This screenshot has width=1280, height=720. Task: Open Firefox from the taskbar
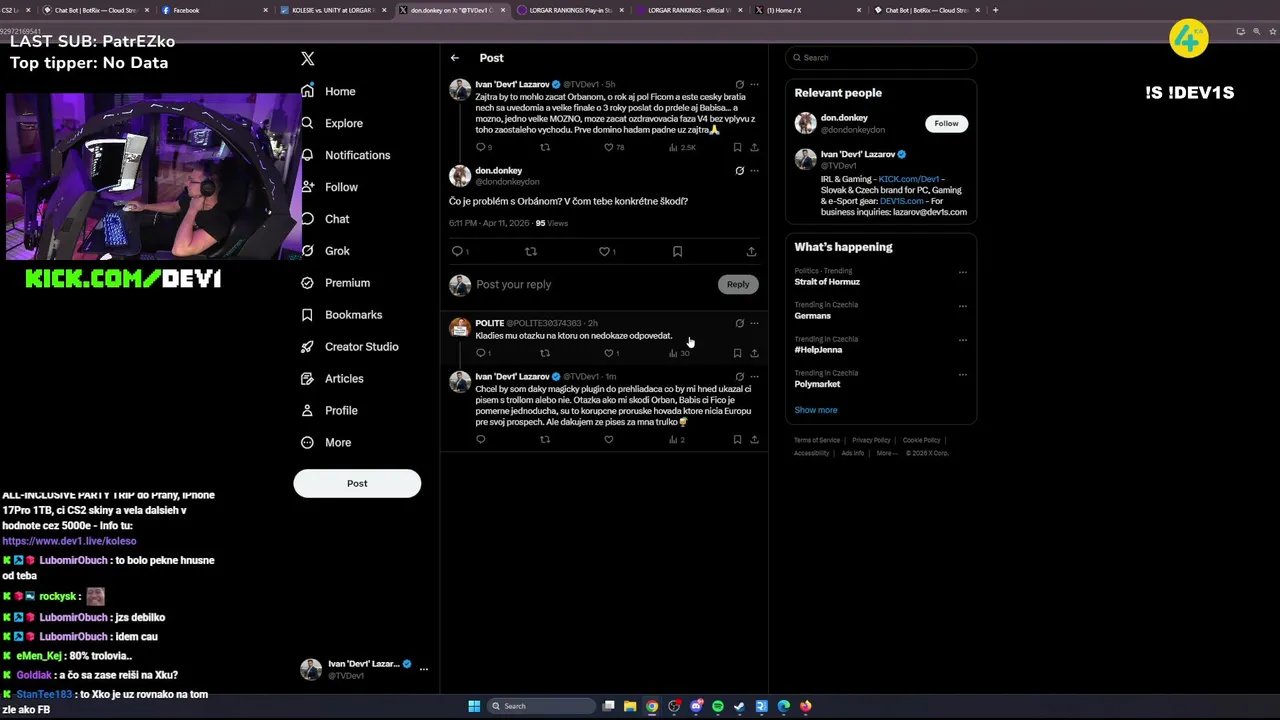point(806,706)
